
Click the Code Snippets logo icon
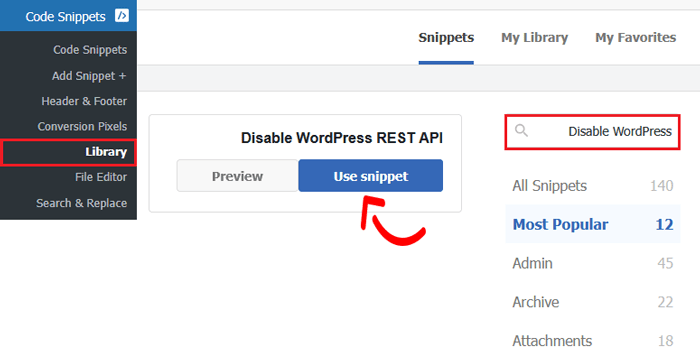click(122, 16)
